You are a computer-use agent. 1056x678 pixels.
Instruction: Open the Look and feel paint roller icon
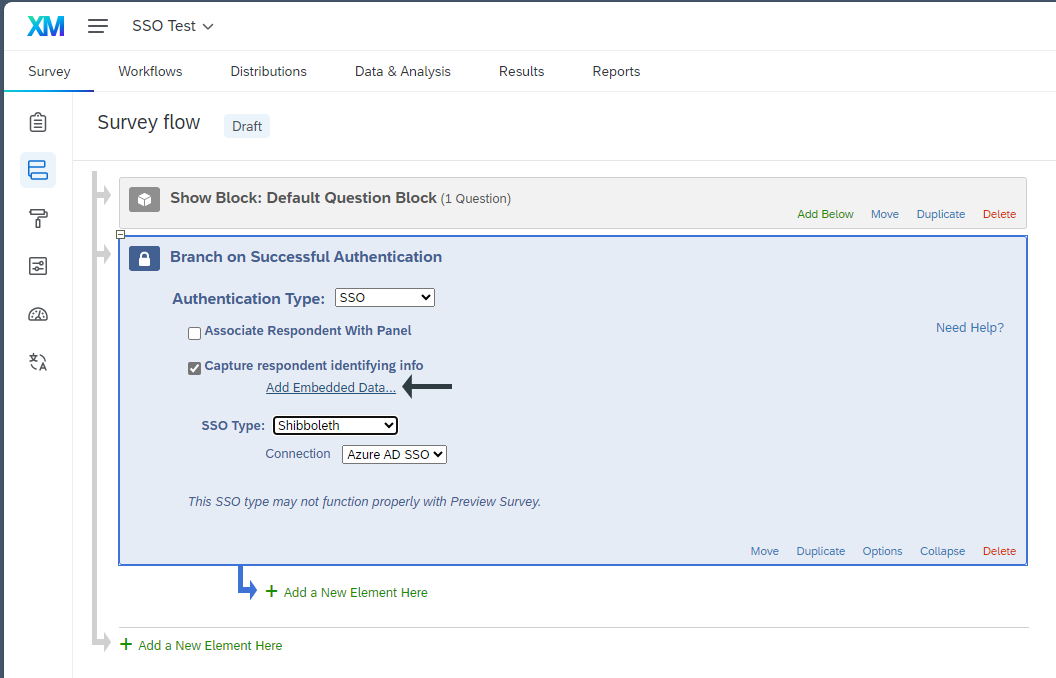(38, 218)
